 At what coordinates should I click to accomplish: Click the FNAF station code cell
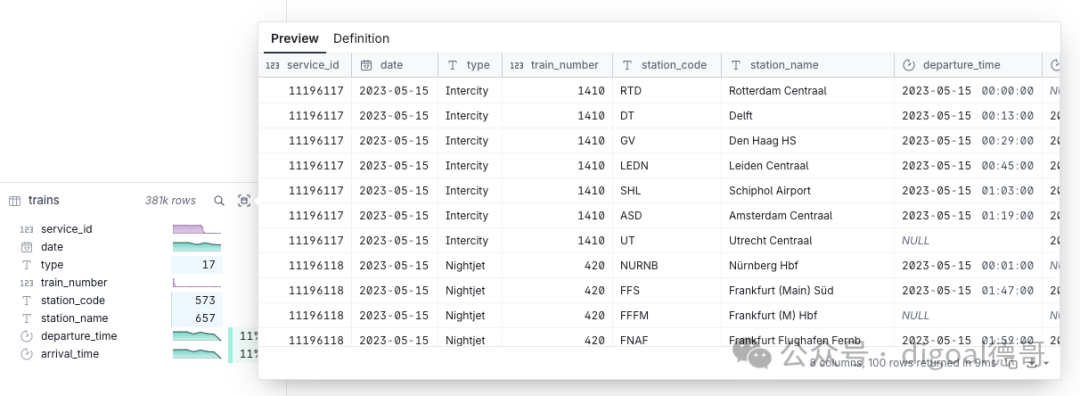coord(667,337)
